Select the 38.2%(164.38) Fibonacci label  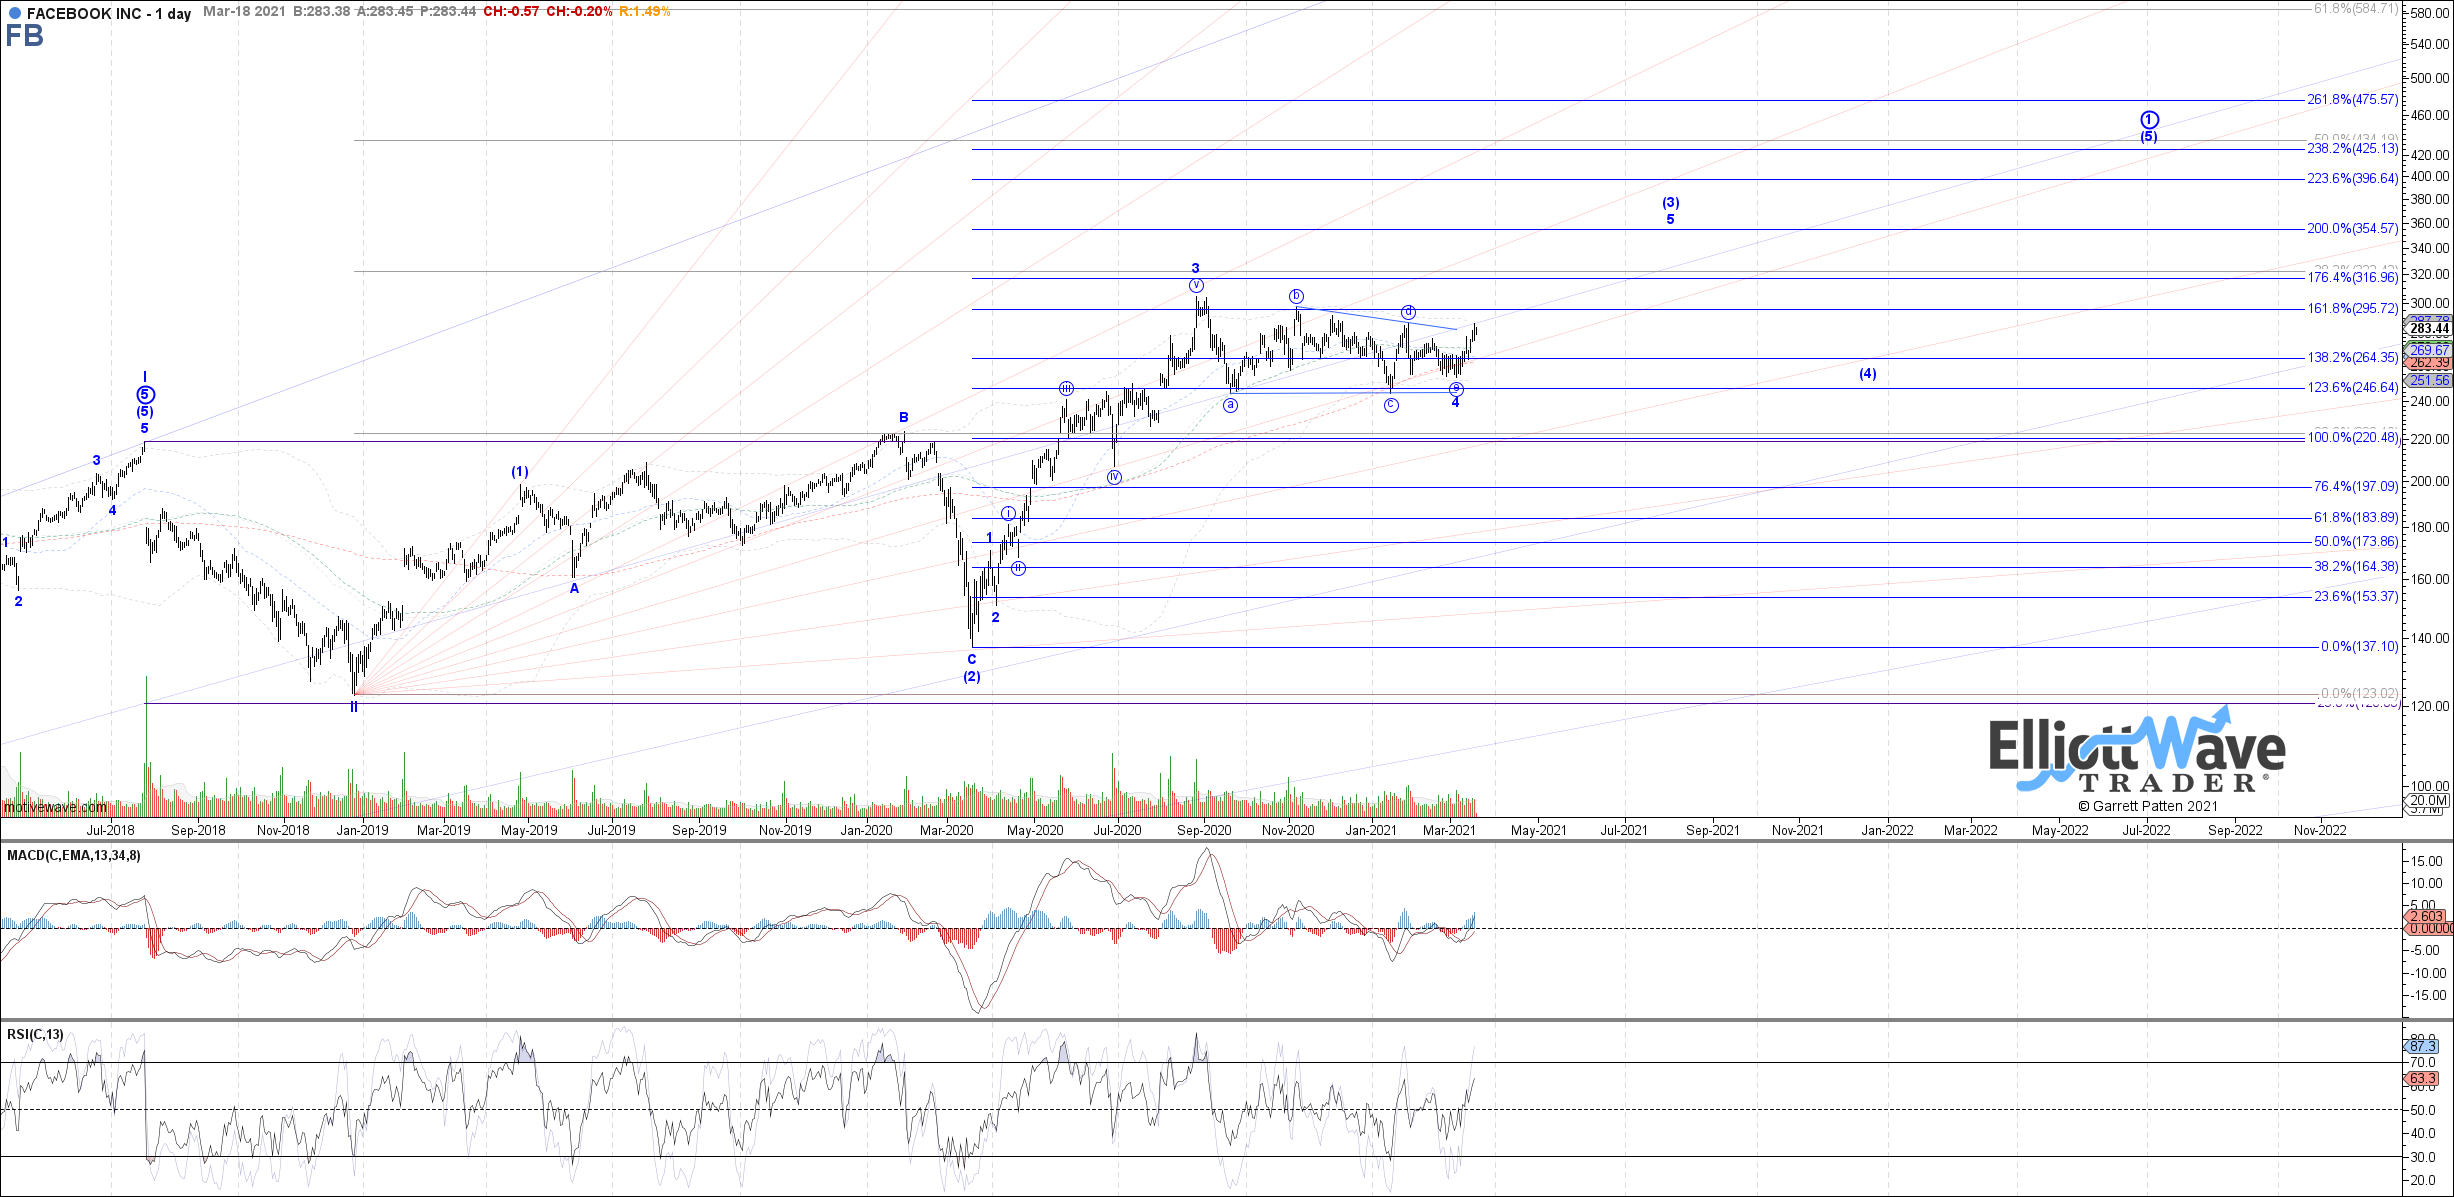tap(2356, 567)
